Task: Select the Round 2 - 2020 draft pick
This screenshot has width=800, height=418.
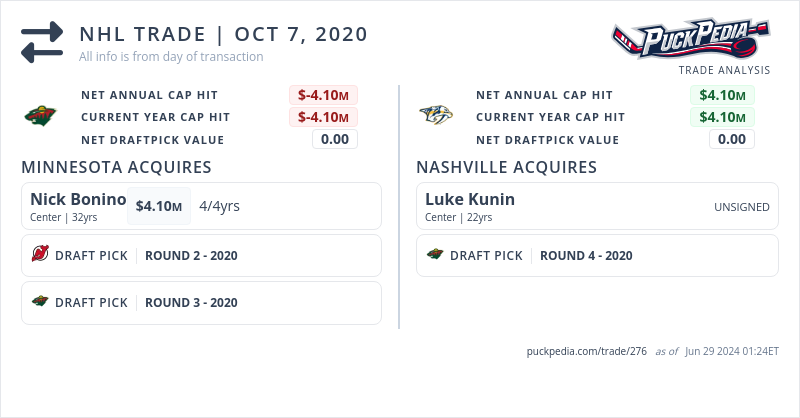Action: point(191,255)
